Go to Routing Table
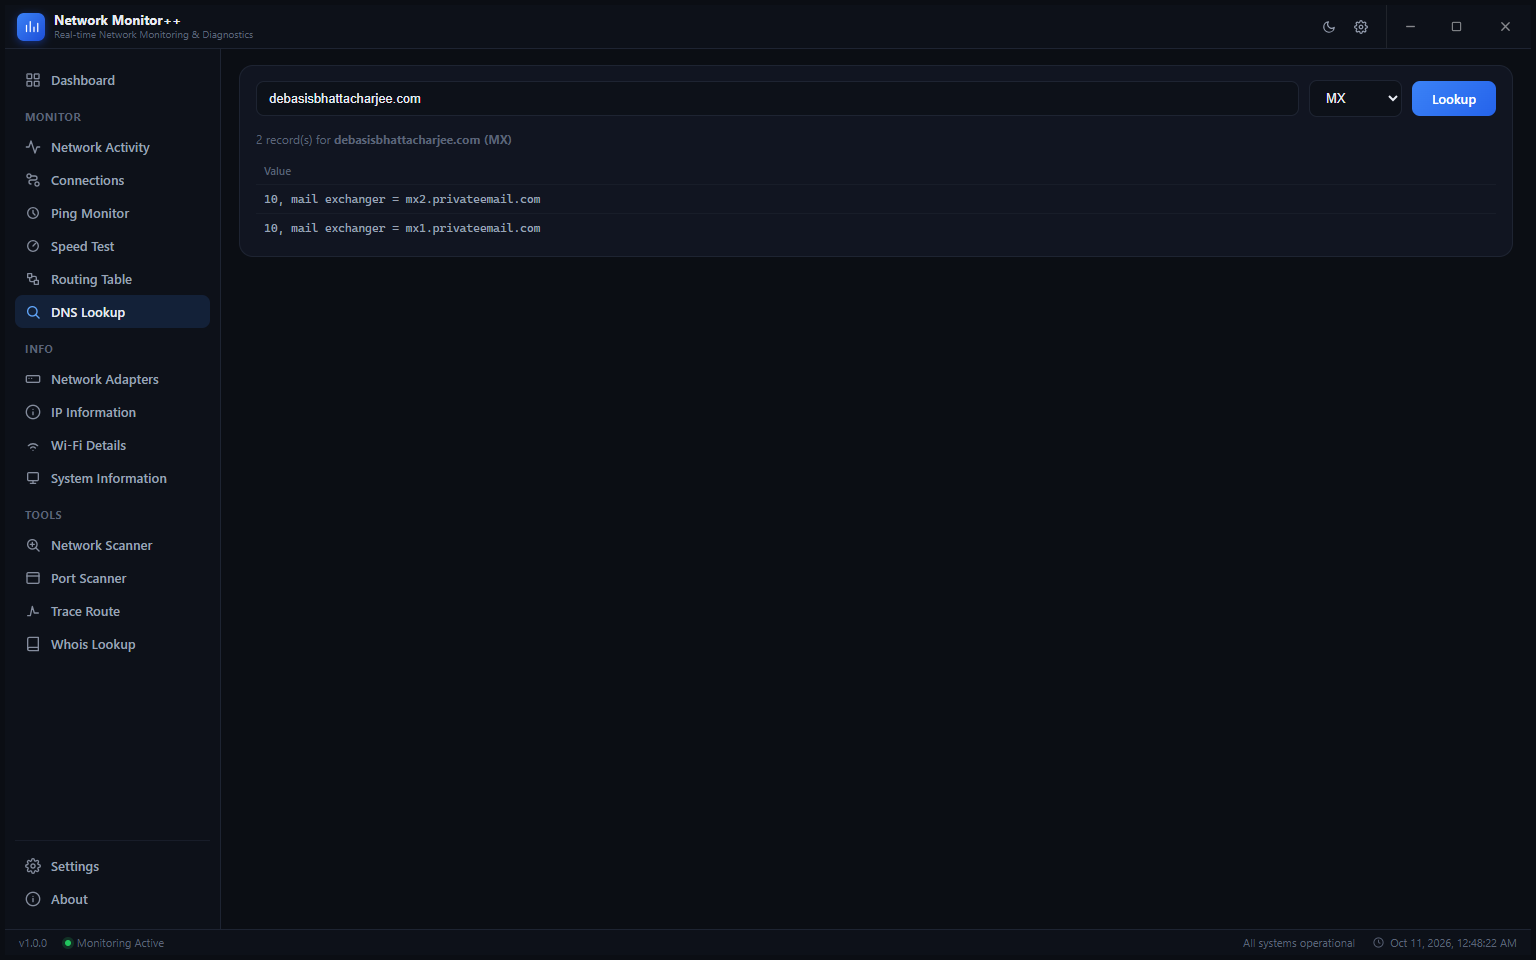Screen dimensions: 1536x960 (112, 279)
